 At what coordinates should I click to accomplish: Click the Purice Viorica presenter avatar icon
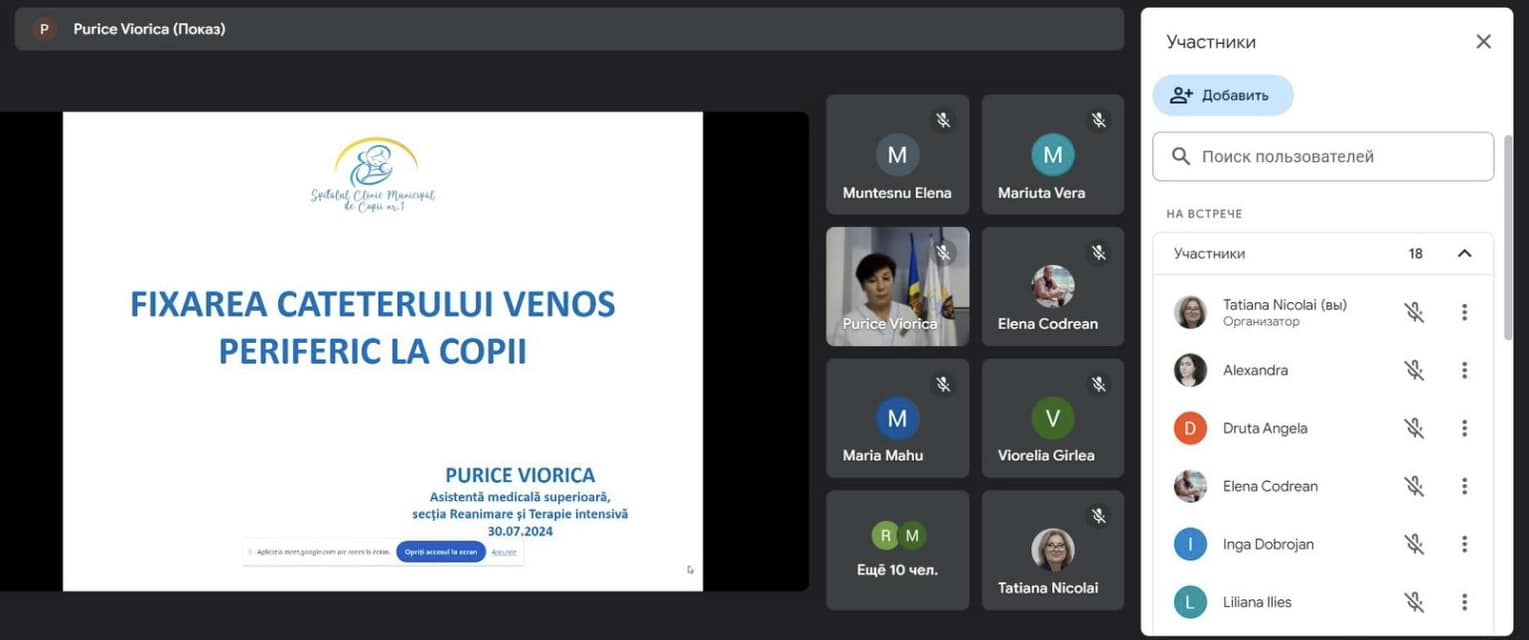pos(43,29)
